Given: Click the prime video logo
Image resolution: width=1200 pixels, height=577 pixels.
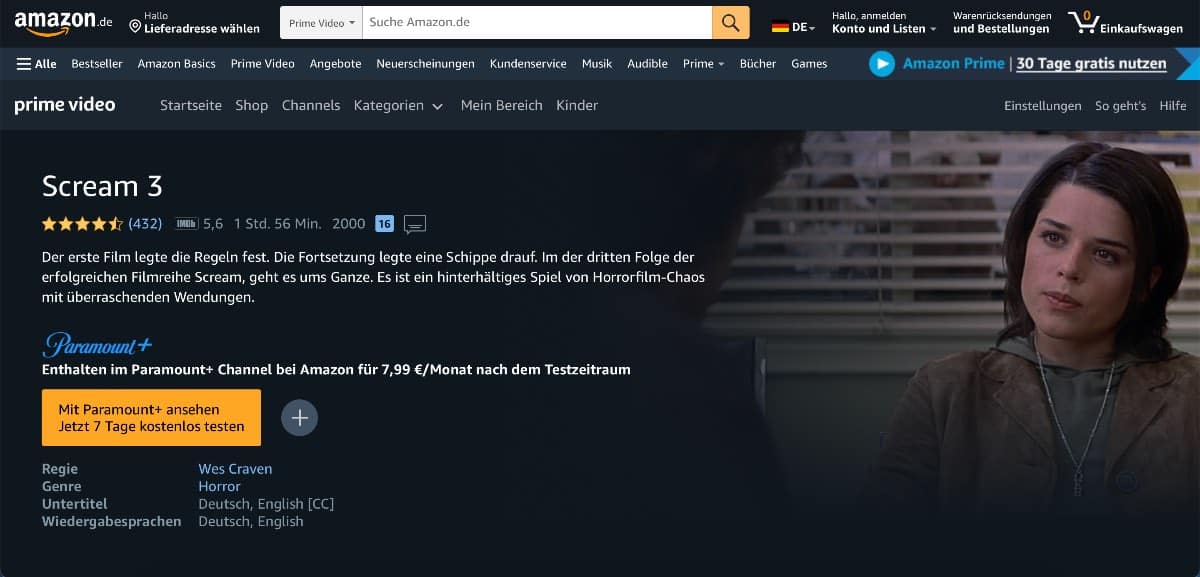Looking at the screenshot, I should coord(65,105).
